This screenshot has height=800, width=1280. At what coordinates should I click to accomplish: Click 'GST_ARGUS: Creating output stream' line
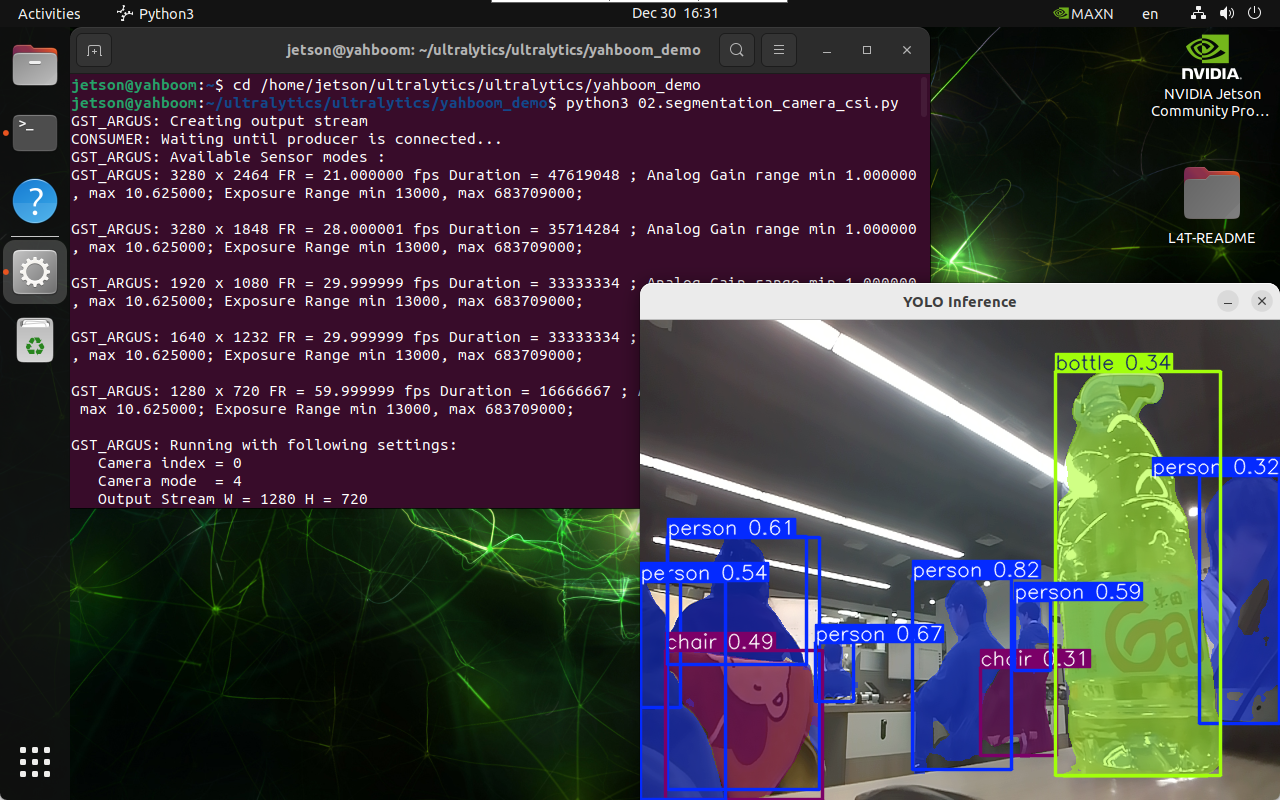219,121
